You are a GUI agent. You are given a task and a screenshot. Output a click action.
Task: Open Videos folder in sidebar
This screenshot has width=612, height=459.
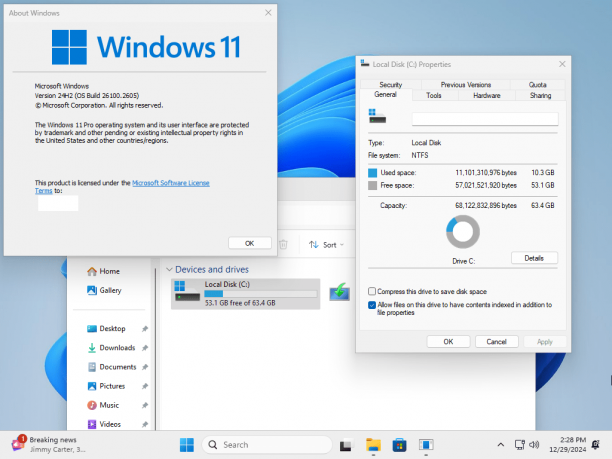(104, 424)
